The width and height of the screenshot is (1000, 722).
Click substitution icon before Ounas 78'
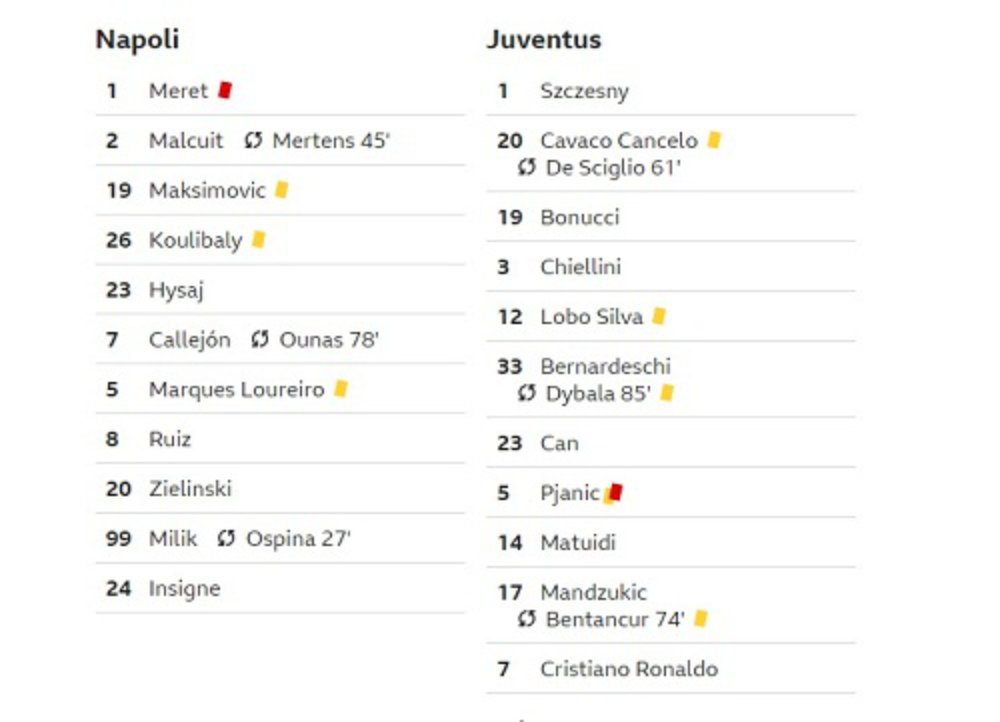(x=260, y=340)
